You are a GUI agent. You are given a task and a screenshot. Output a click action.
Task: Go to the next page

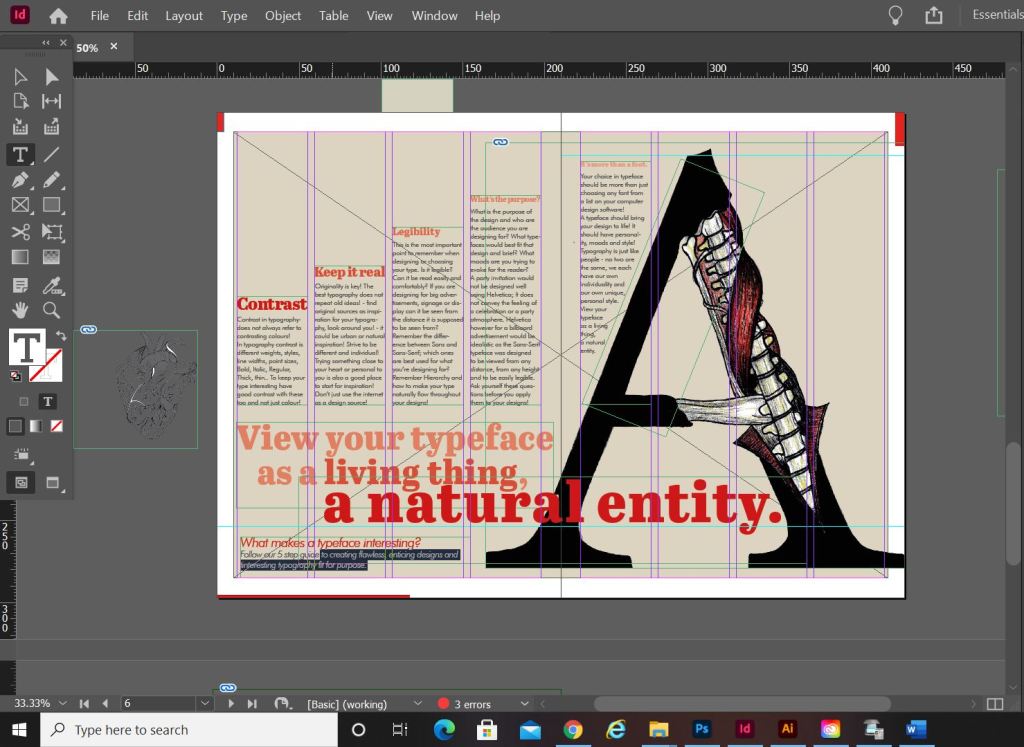pos(231,704)
